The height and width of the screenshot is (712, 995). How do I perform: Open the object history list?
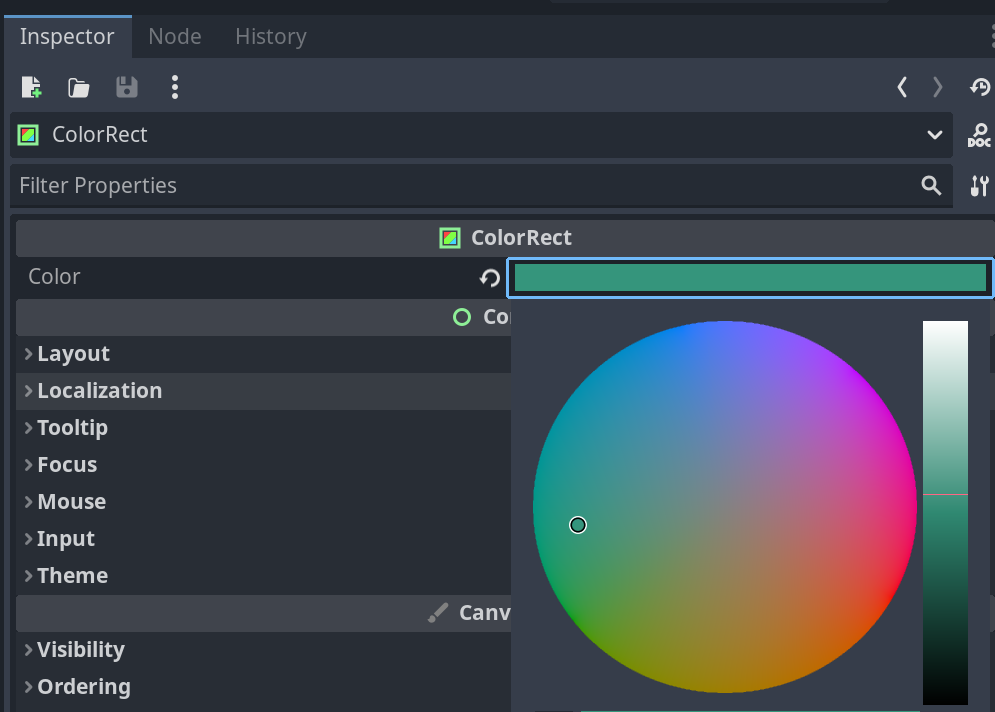pos(979,88)
